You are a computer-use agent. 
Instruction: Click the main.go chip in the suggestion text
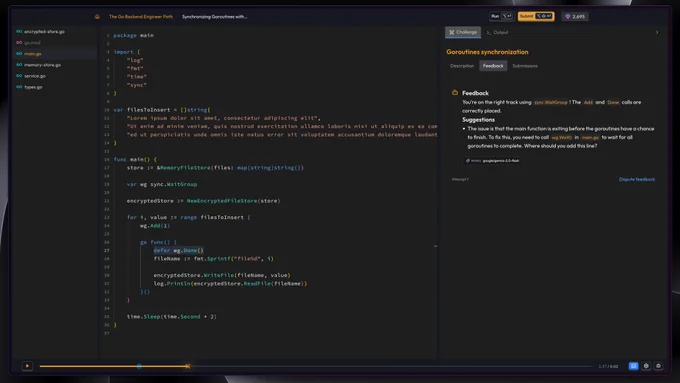click(590, 137)
